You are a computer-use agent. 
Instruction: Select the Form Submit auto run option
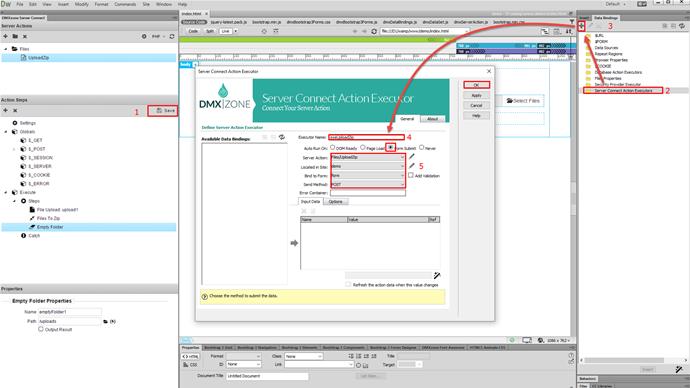tap(390, 147)
